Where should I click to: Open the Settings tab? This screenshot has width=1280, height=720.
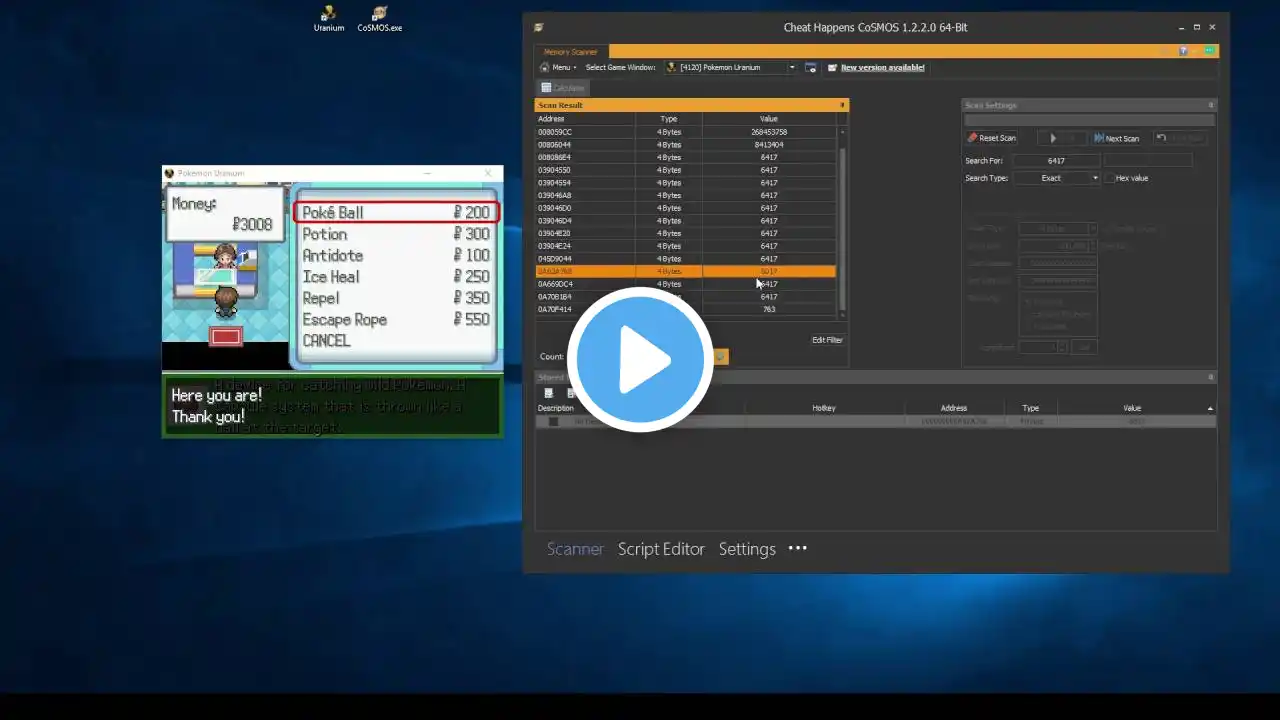(747, 549)
